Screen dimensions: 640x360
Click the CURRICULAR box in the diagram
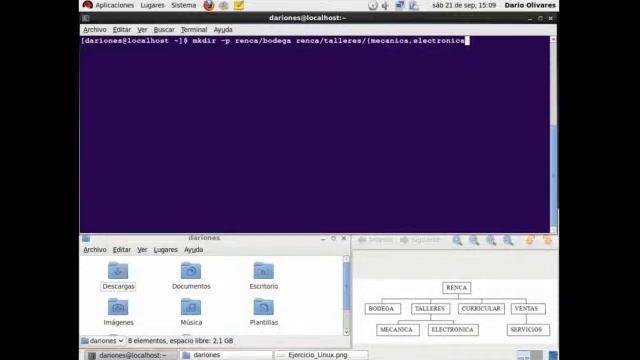coord(481,309)
